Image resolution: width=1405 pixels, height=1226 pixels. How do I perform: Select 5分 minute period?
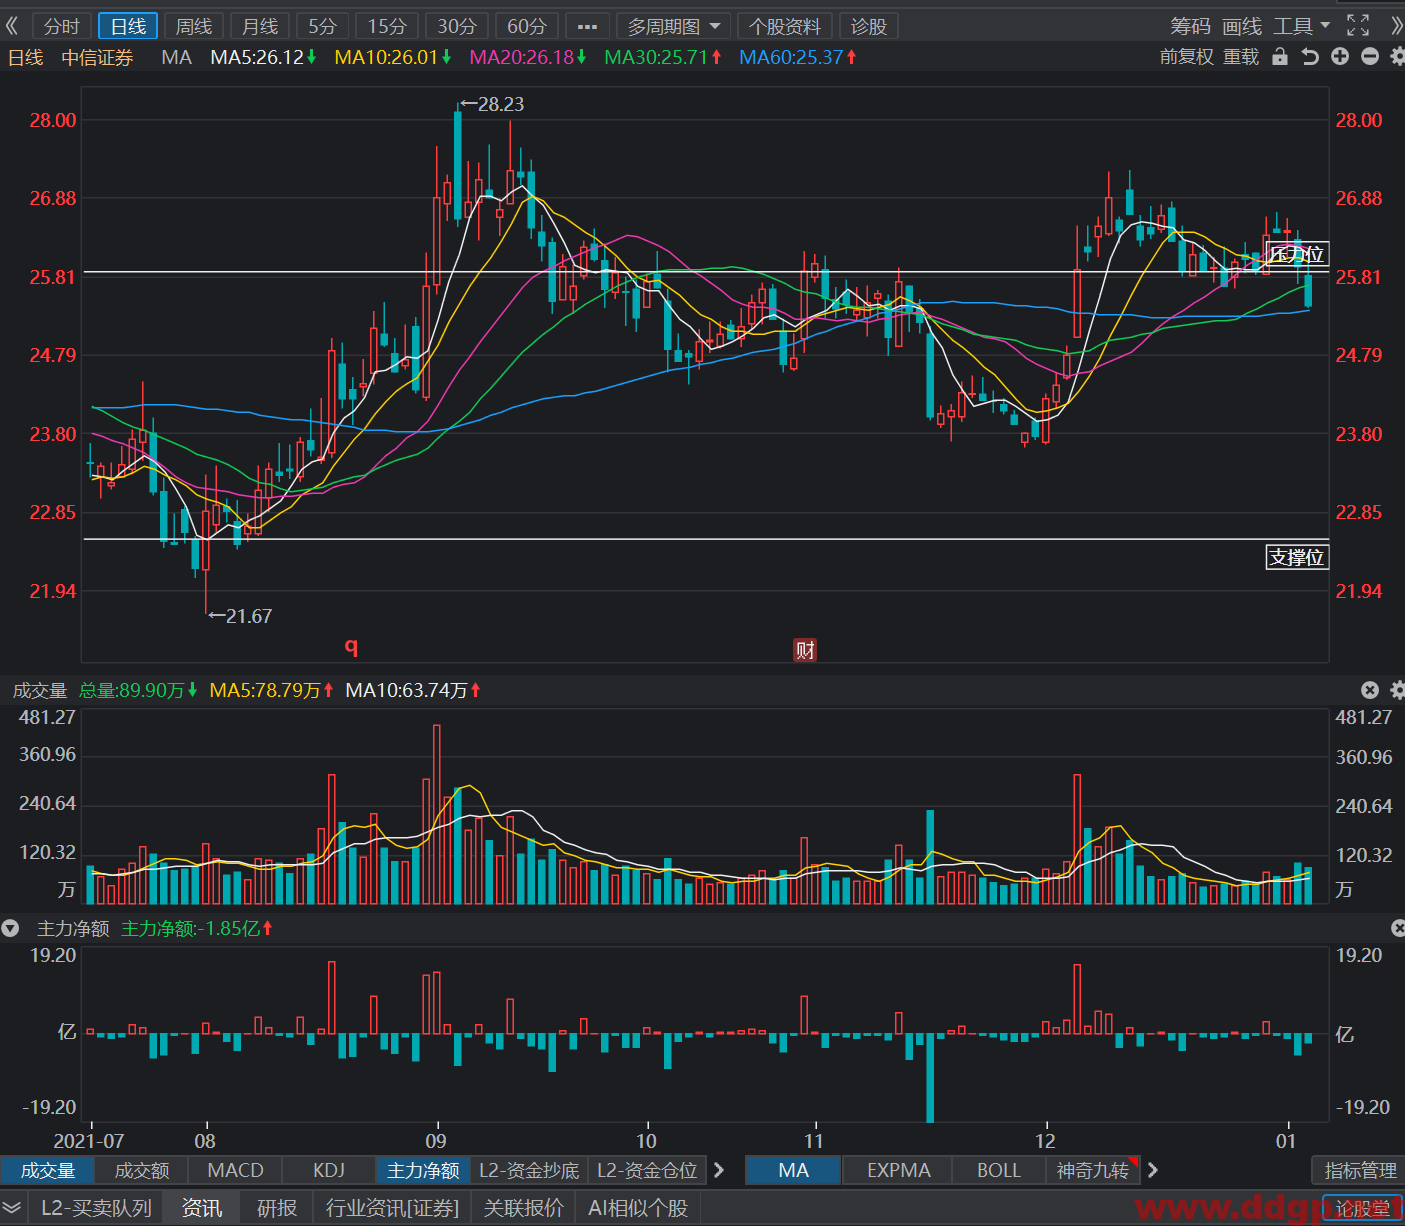pyautogui.click(x=322, y=26)
